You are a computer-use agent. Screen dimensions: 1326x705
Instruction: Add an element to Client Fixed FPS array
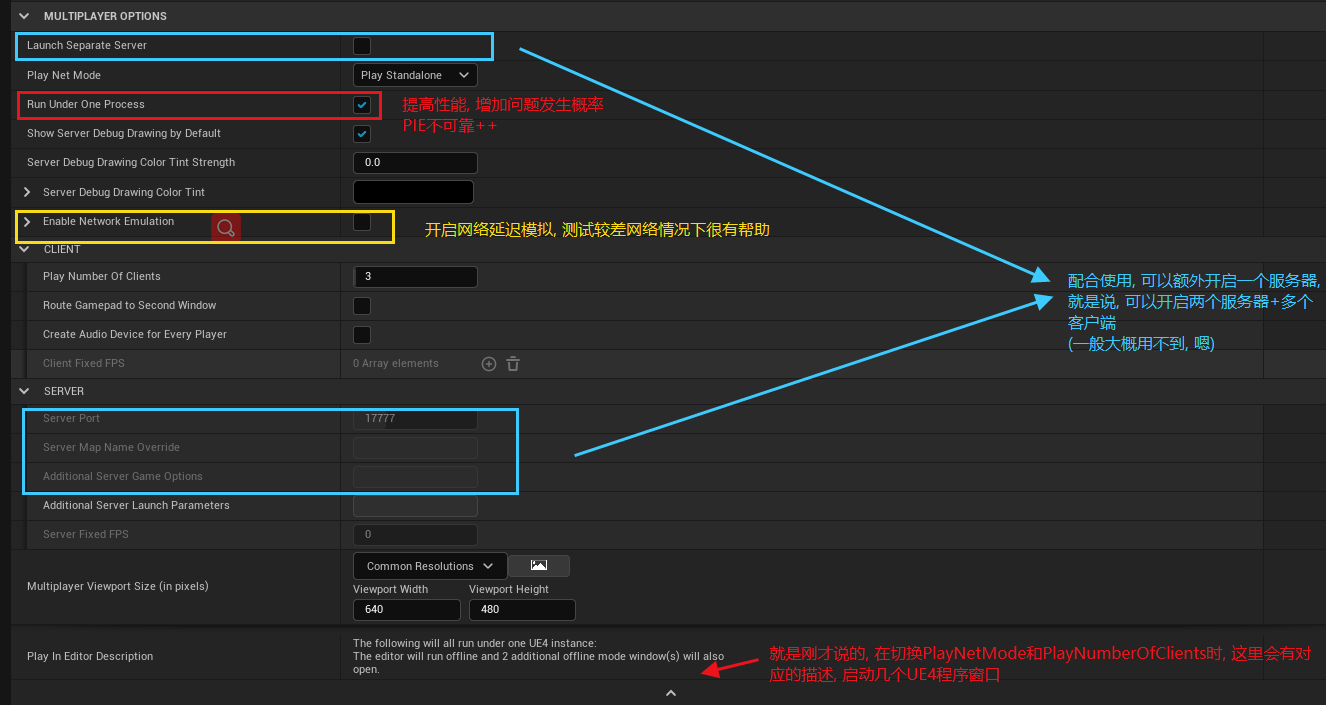(x=488, y=363)
